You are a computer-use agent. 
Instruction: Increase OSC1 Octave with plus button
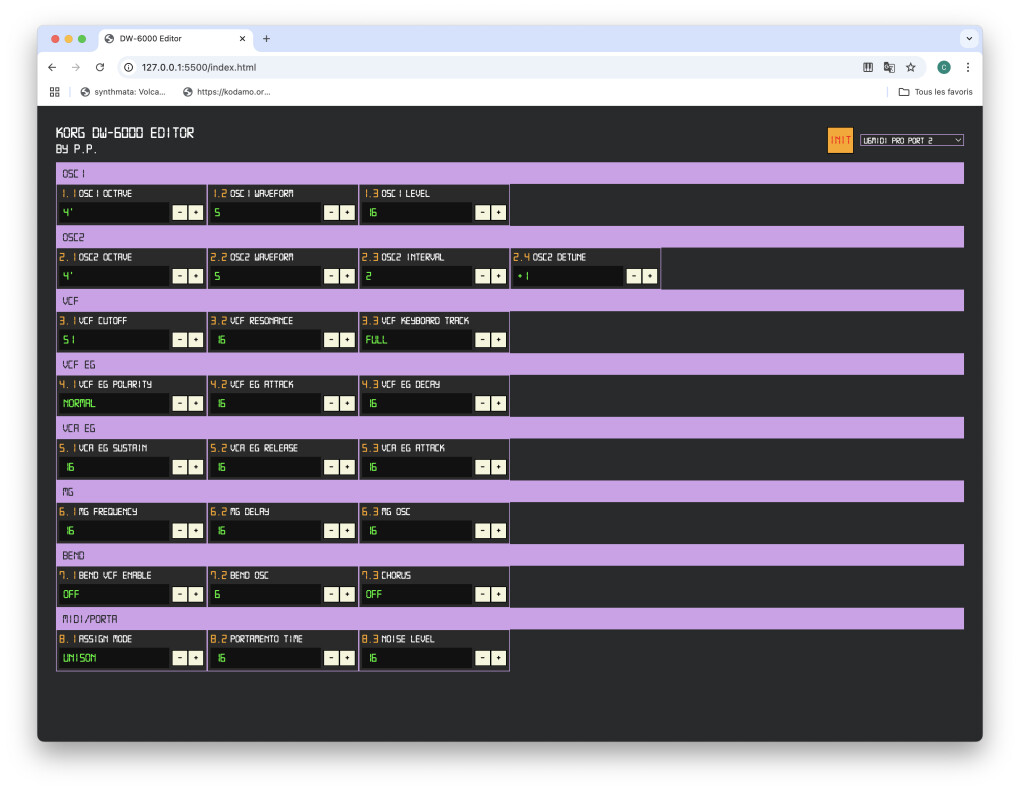(x=196, y=213)
